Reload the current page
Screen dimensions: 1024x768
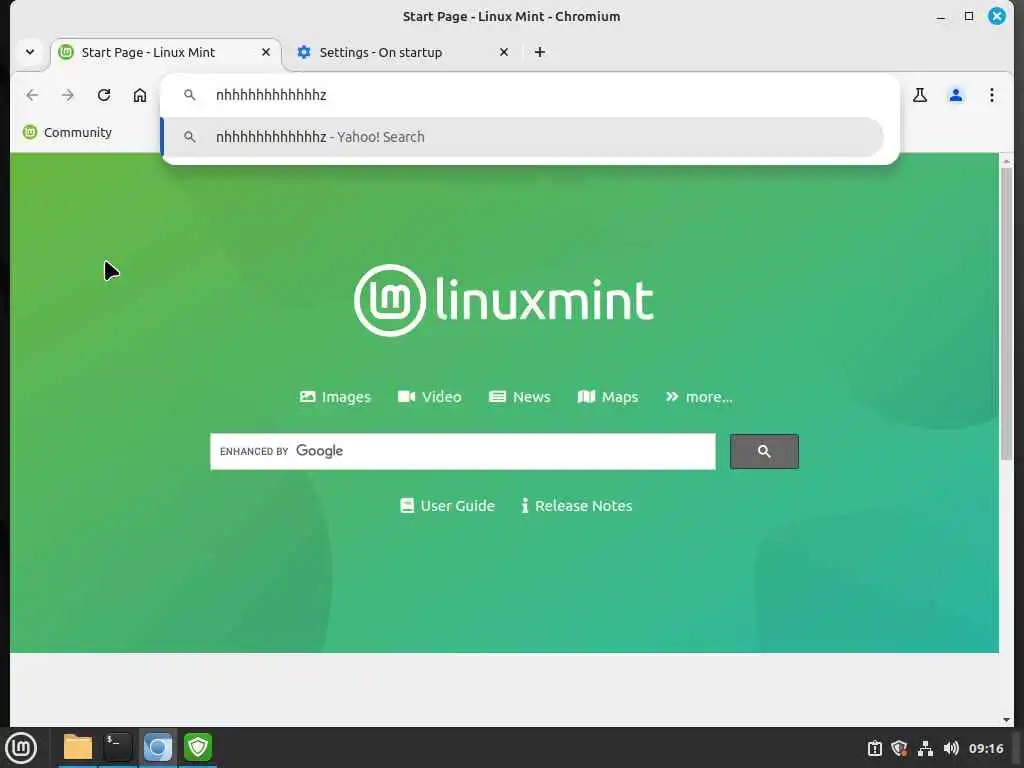104,95
